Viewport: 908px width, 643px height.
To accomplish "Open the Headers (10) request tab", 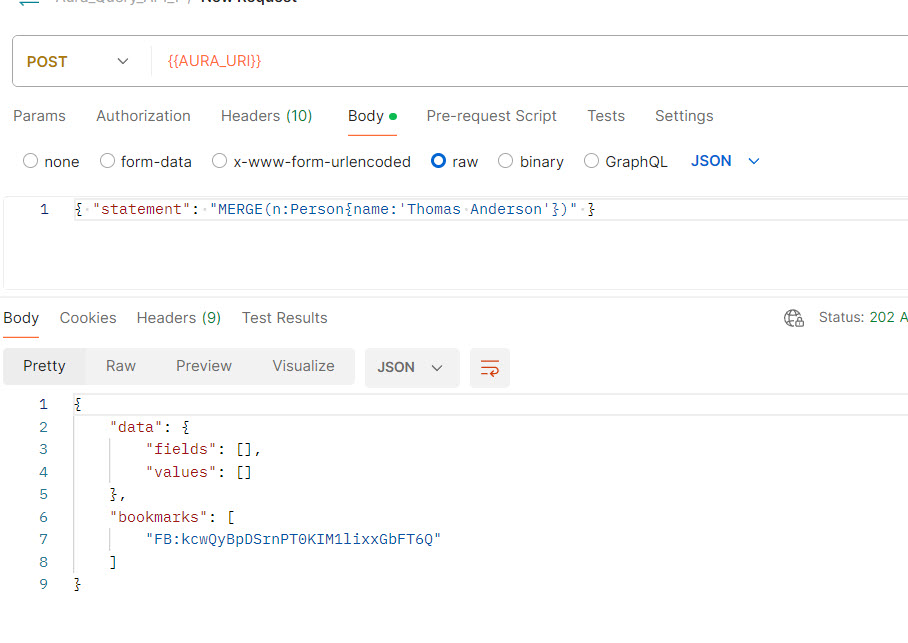I will 266,116.
